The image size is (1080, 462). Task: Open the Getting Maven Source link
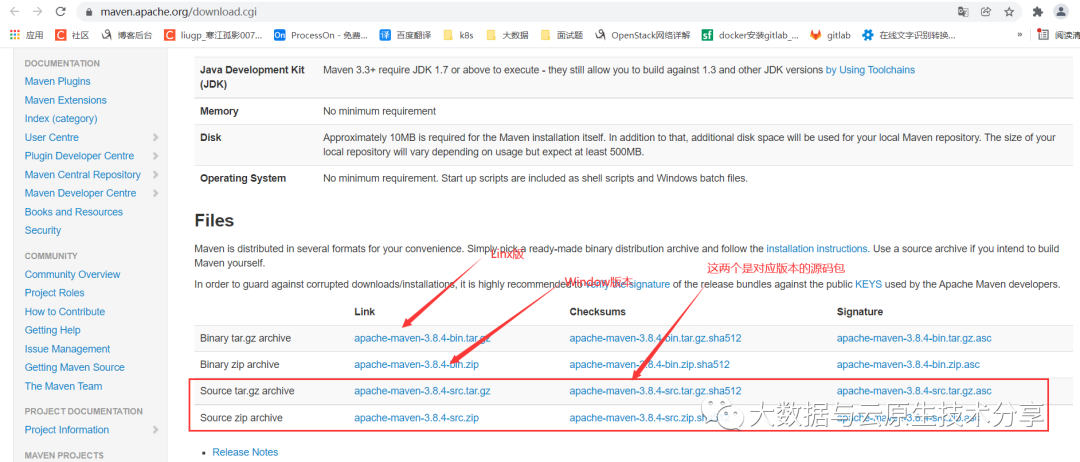tap(74, 367)
